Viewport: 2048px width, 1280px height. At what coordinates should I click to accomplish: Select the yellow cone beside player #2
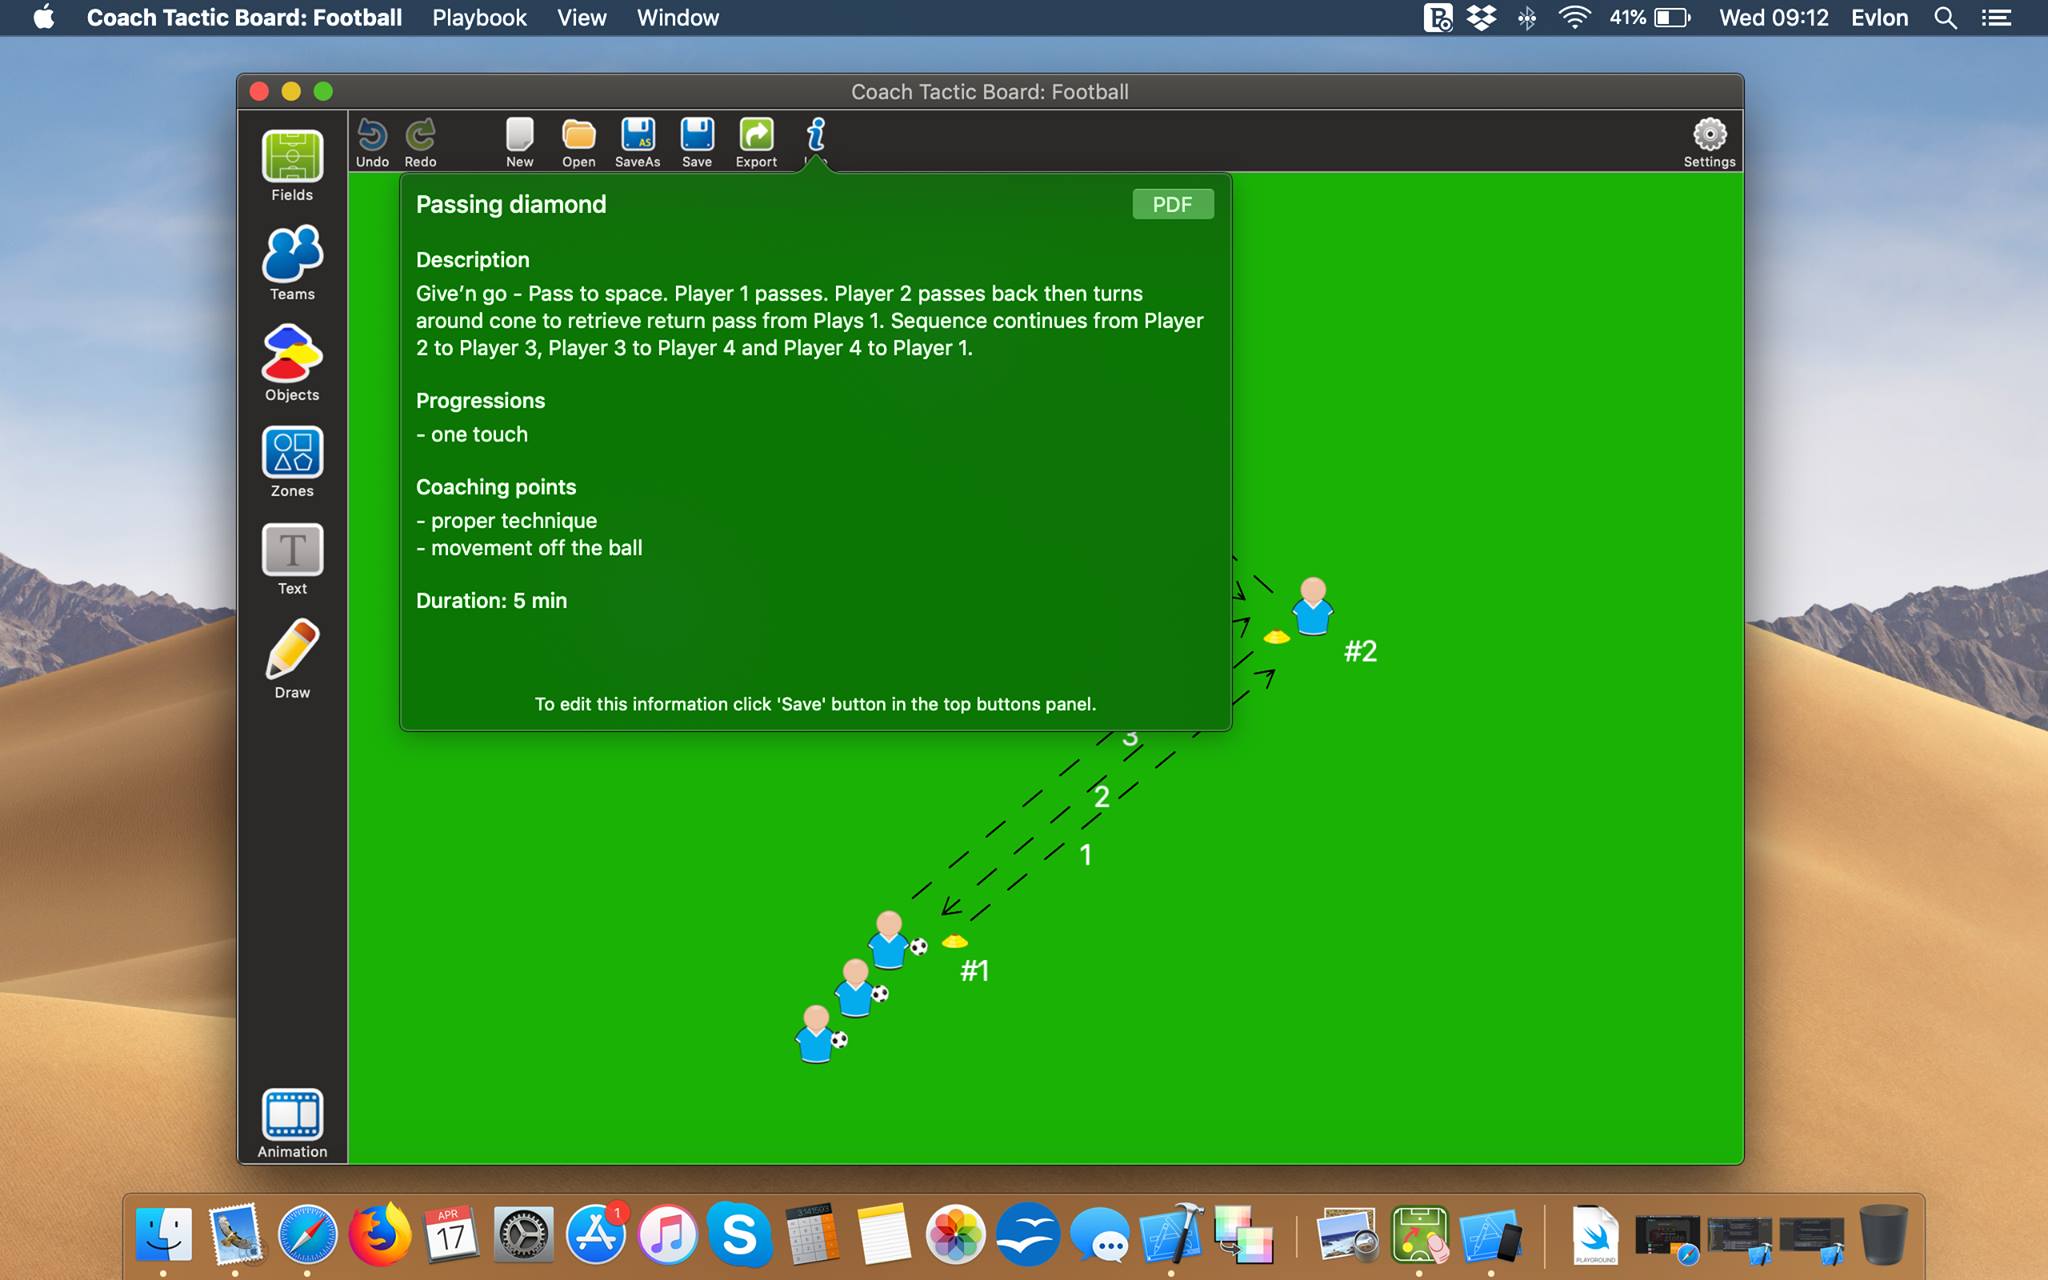[1276, 636]
